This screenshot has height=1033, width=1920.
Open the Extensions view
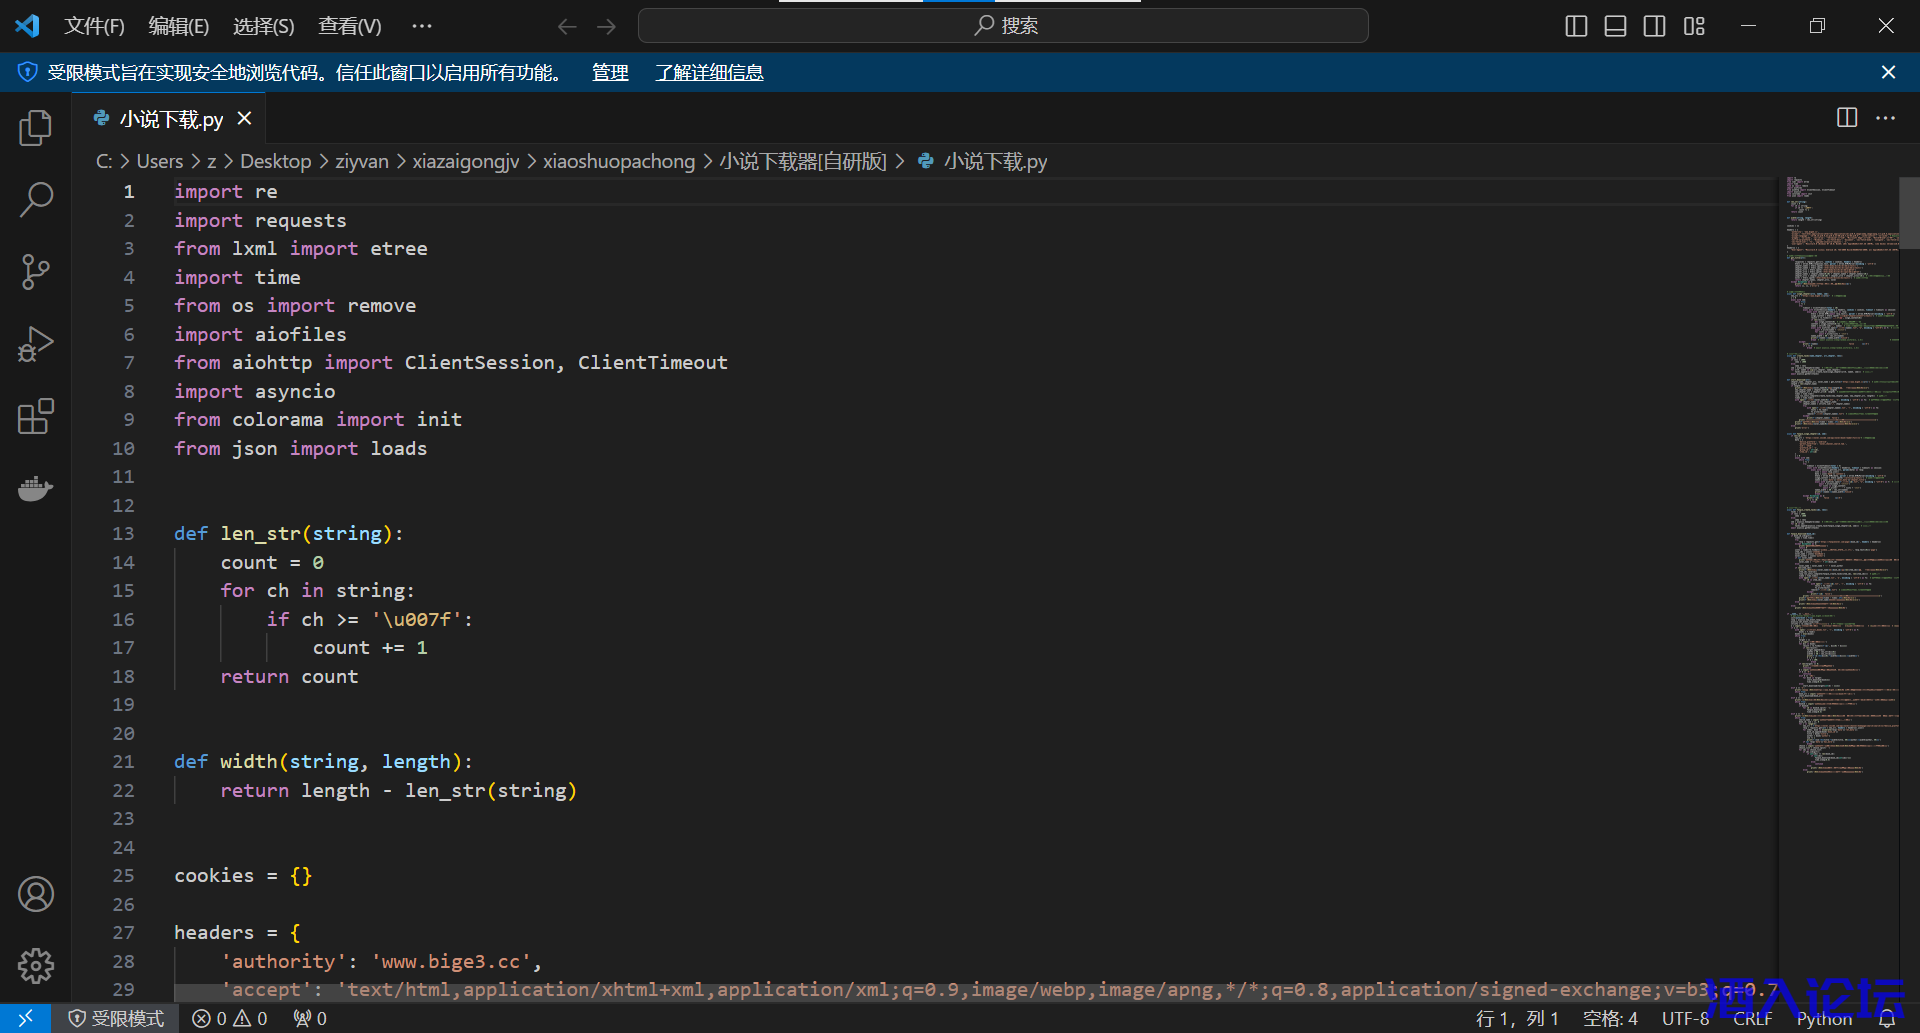pyautogui.click(x=36, y=416)
